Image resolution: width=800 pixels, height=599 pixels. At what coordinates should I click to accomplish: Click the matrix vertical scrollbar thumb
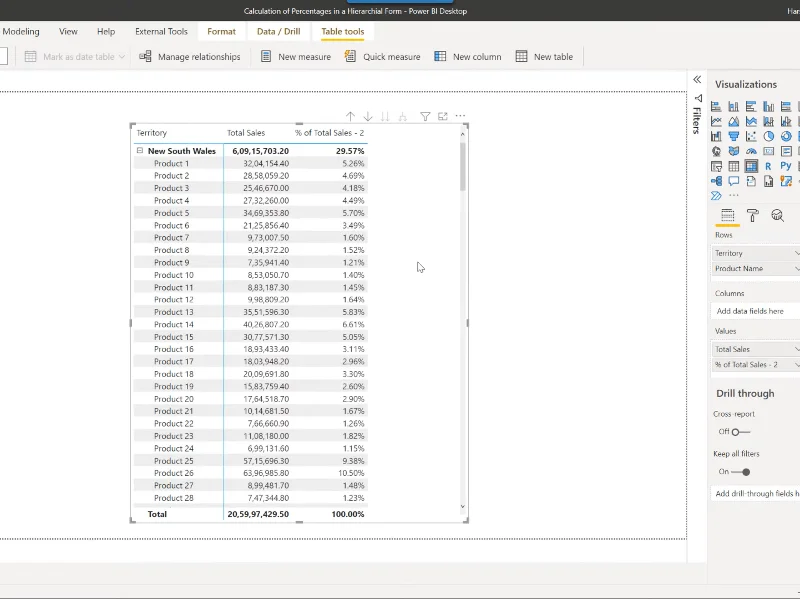463,167
